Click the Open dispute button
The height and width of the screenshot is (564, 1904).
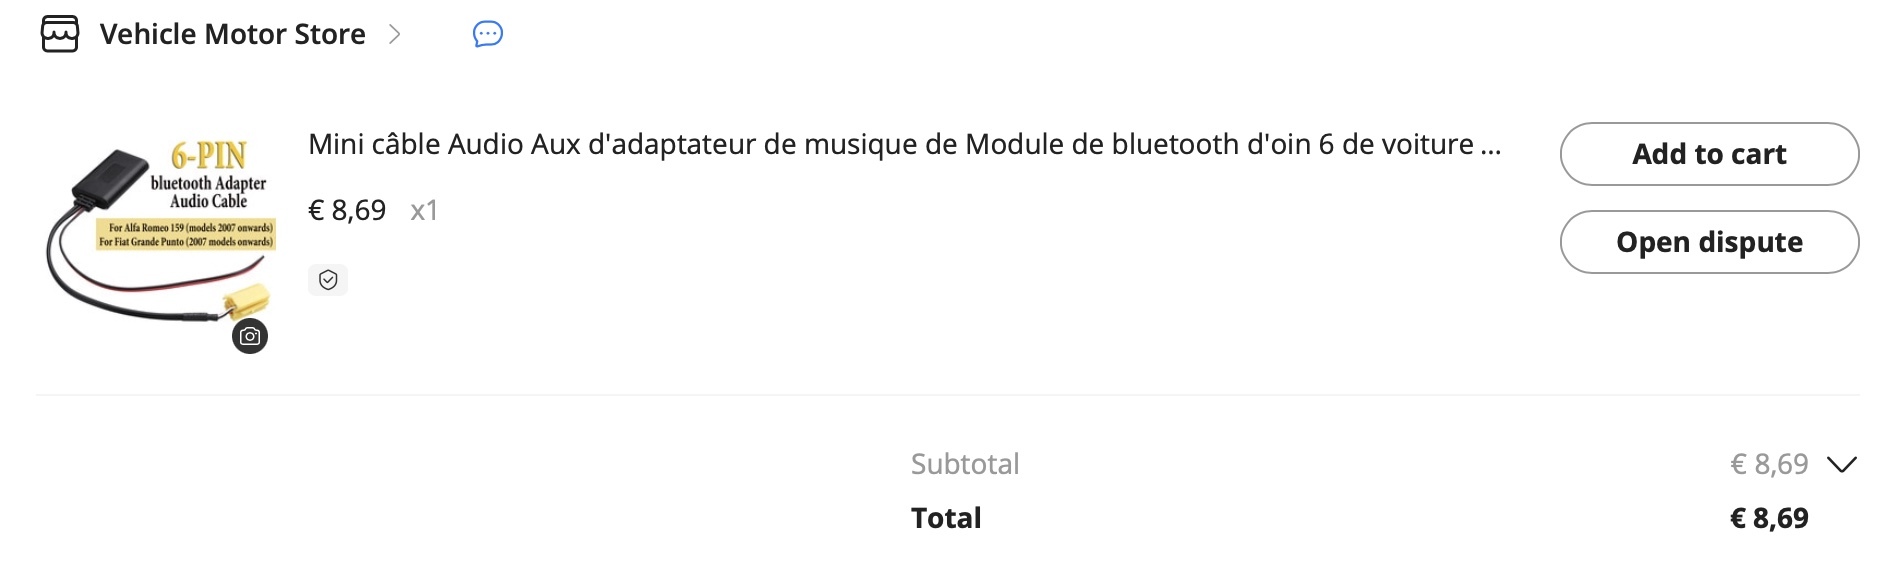tap(1709, 242)
